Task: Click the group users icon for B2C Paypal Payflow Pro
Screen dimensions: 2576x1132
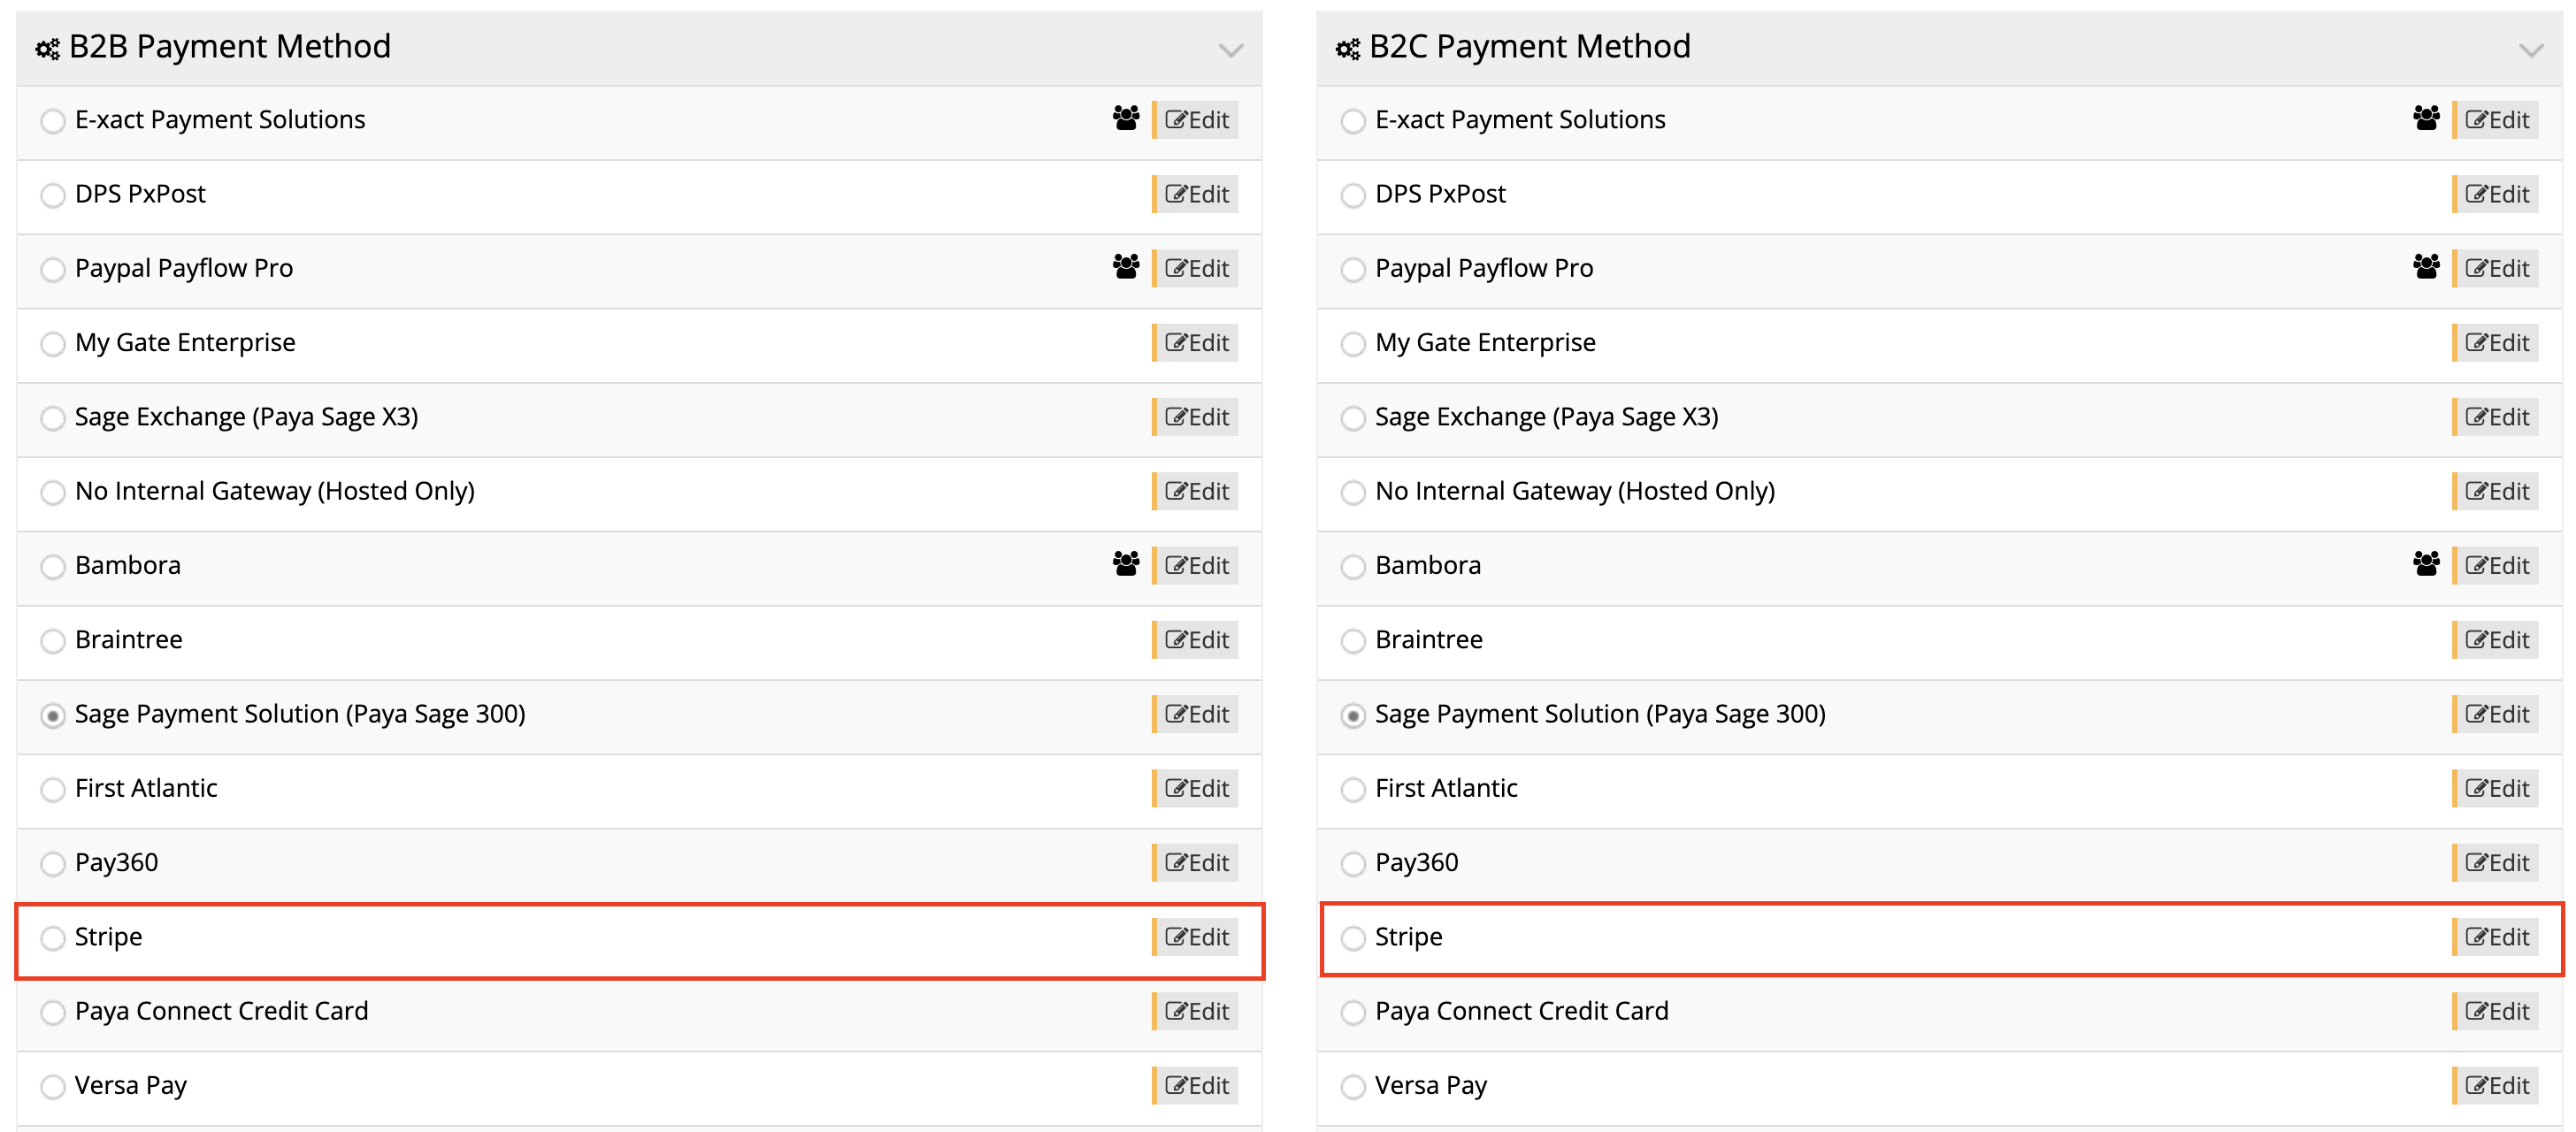Action: click(2426, 267)
